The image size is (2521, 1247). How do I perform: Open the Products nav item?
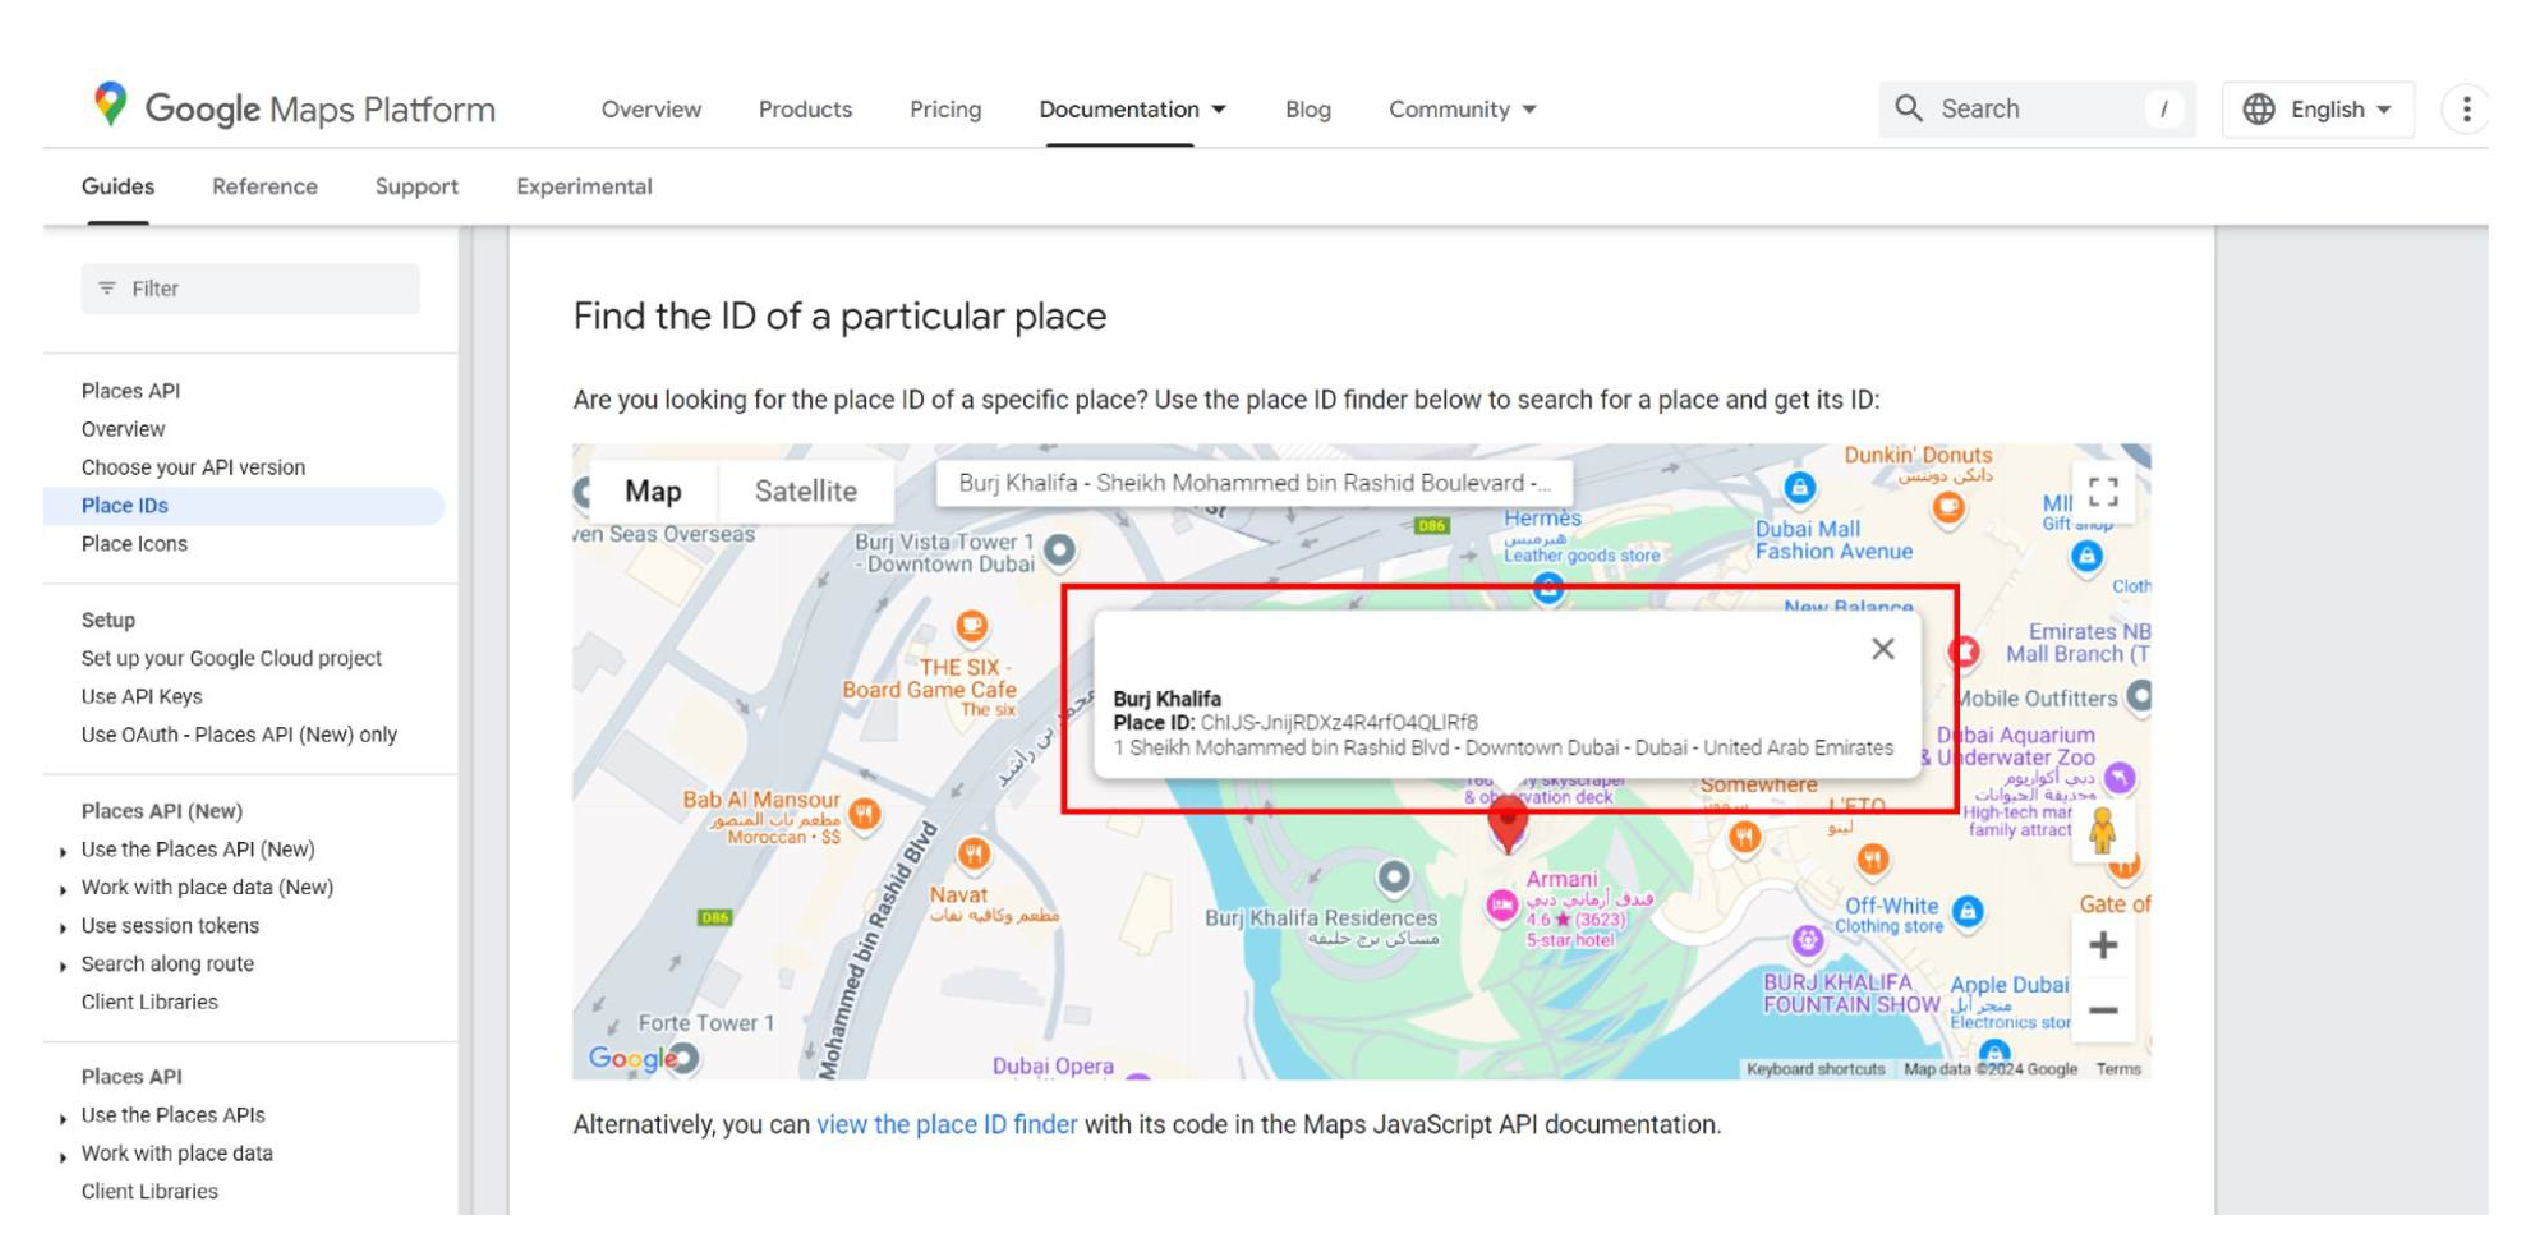click(x=805, y=109)
